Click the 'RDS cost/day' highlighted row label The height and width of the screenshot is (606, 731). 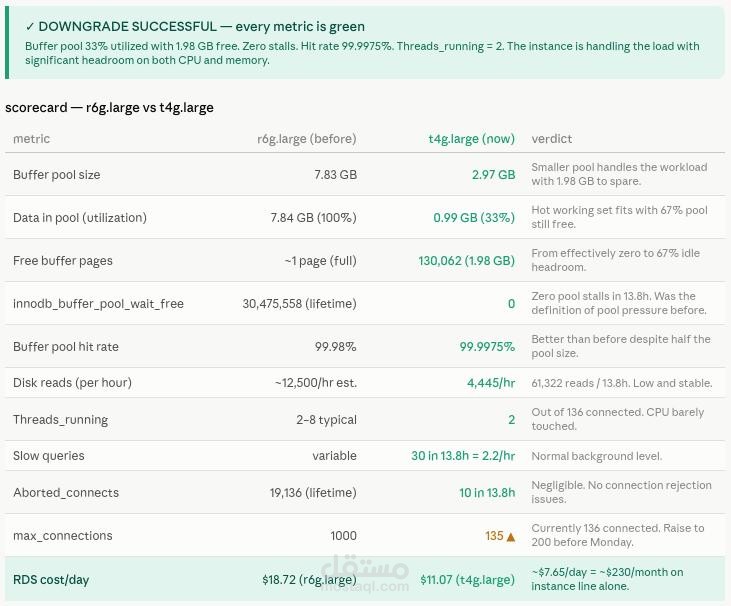(51, 580)
